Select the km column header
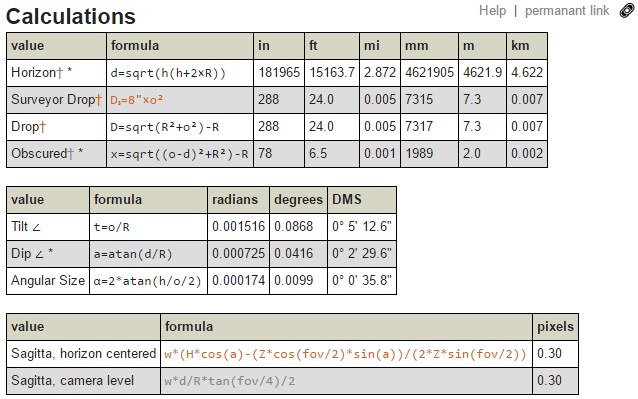Screen dimensions: 638x399 pyautogui.click(x=520, y=46)
